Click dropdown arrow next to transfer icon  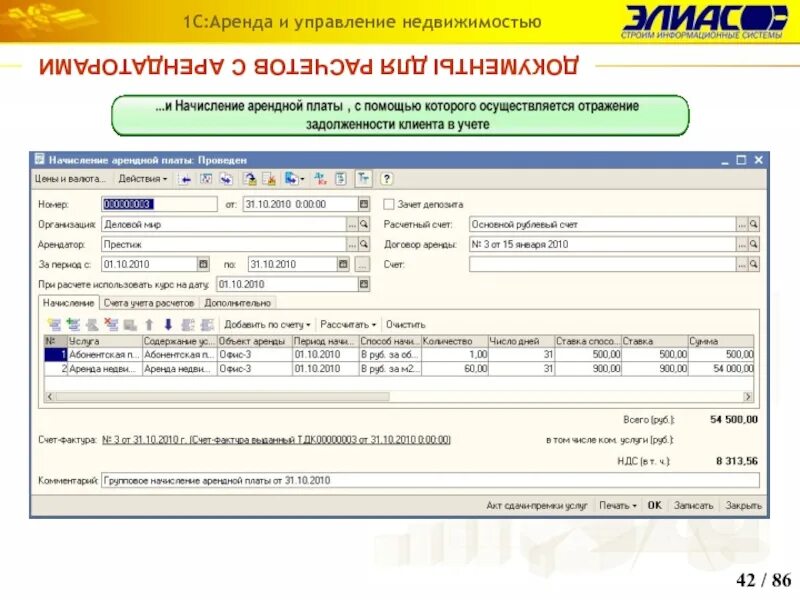point(302,179)
